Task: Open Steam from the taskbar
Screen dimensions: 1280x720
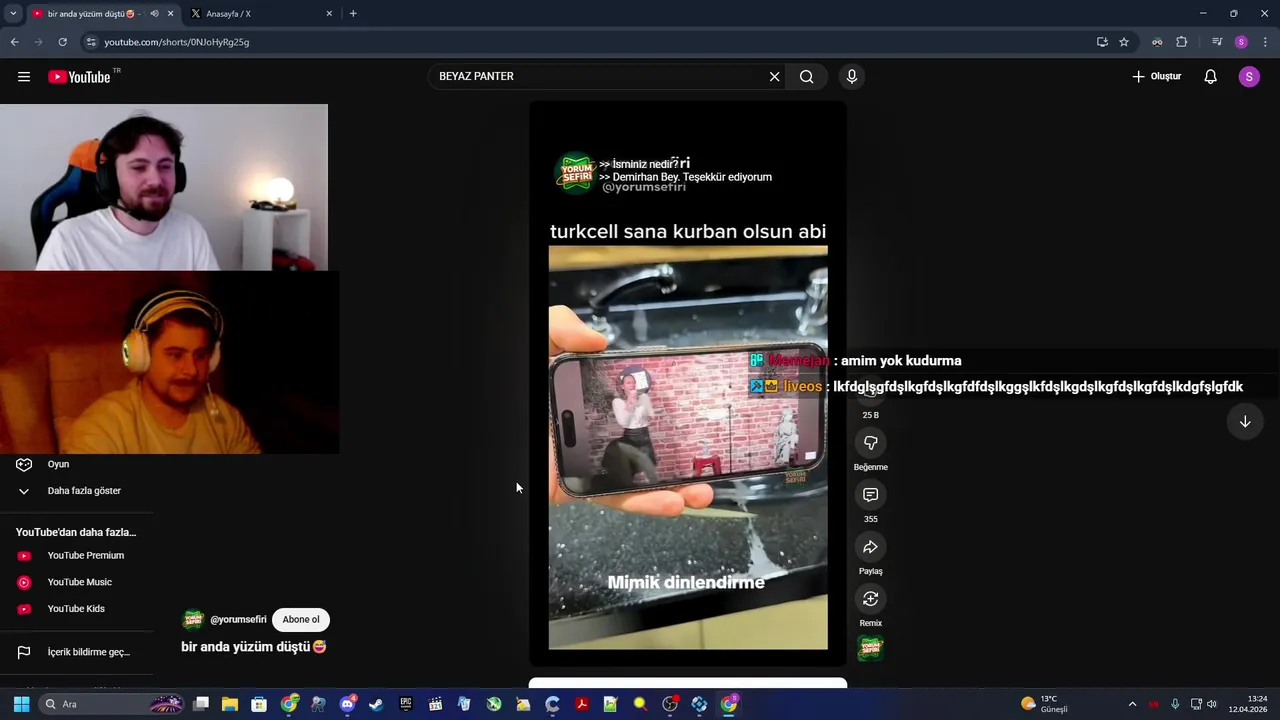Action: pyautogui.click(x=376, y=704)
